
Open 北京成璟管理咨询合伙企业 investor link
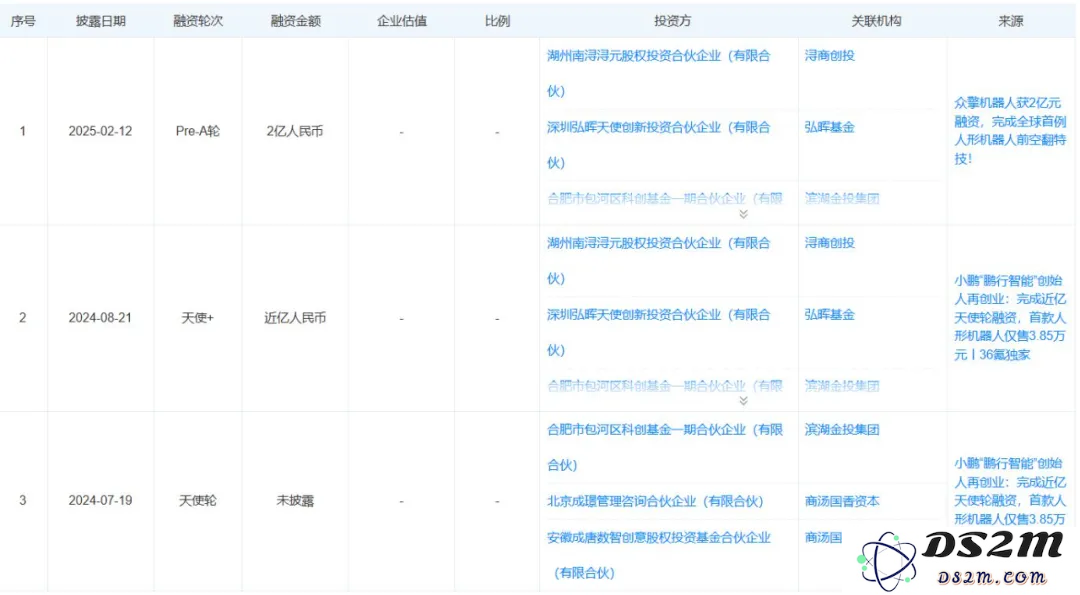coord(655,501)
